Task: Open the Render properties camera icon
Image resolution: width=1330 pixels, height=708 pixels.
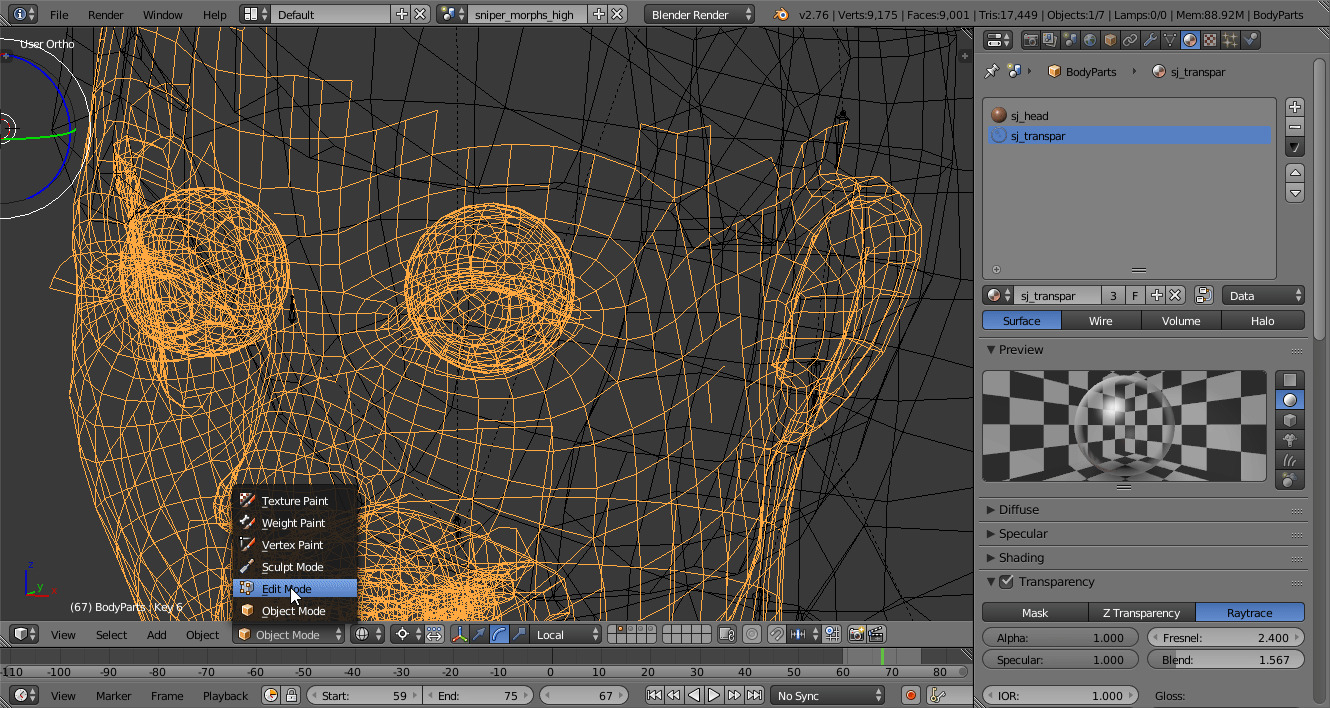Action: tap(1029, 40)
